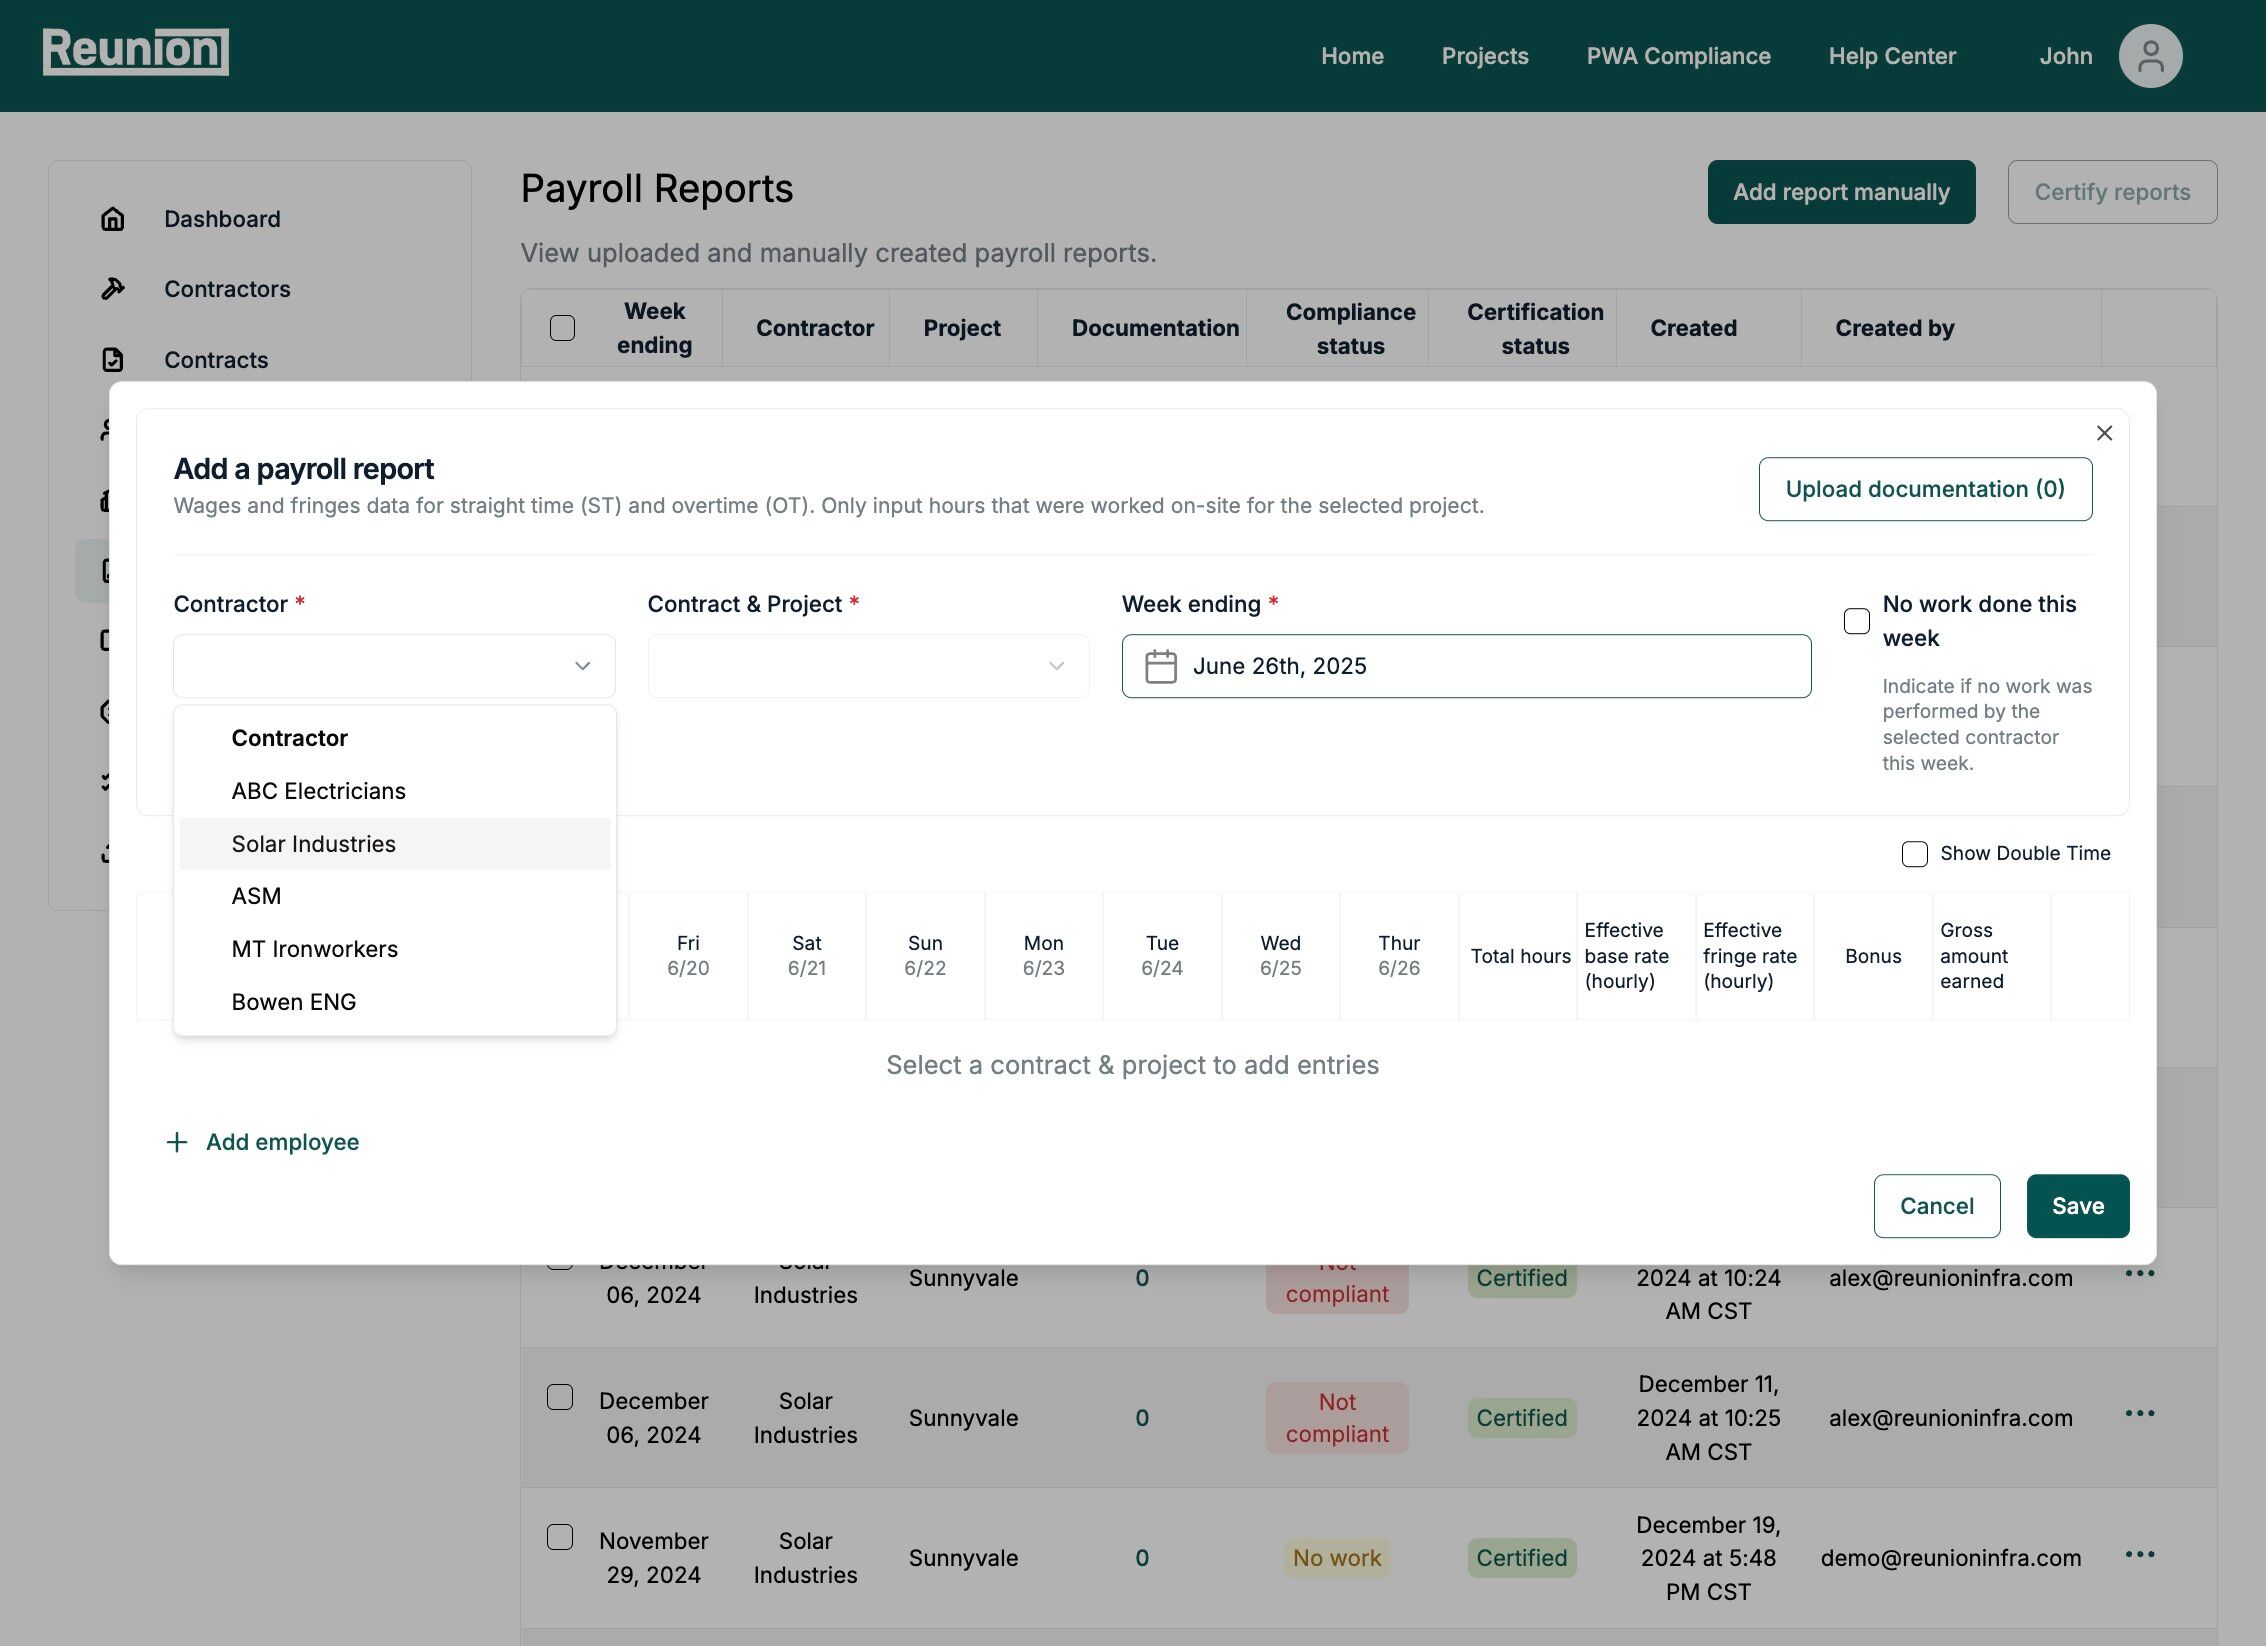
Task: Click the Contractors hammer icon
Action: tap(113, 289)
